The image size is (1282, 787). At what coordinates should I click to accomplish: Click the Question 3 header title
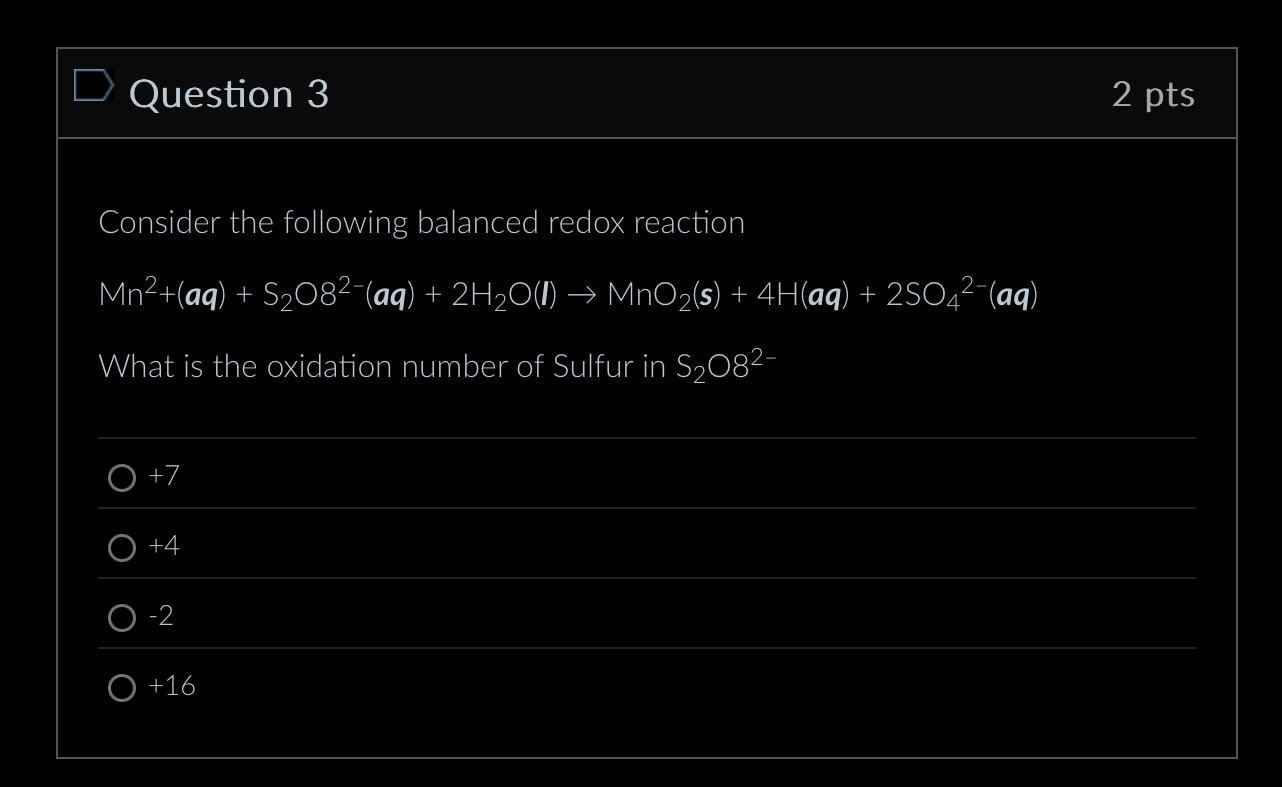point(229,93)
